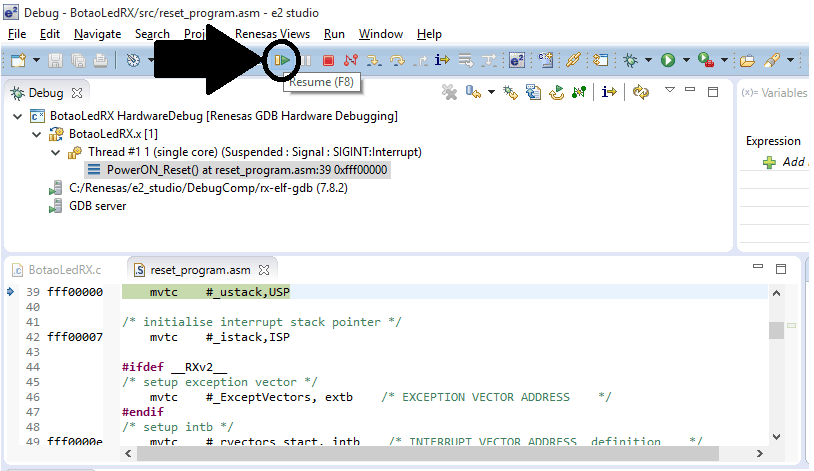This screenshot has width=814, height=471.
Task: Open the Edit menu
Action: tap(49, 34)
